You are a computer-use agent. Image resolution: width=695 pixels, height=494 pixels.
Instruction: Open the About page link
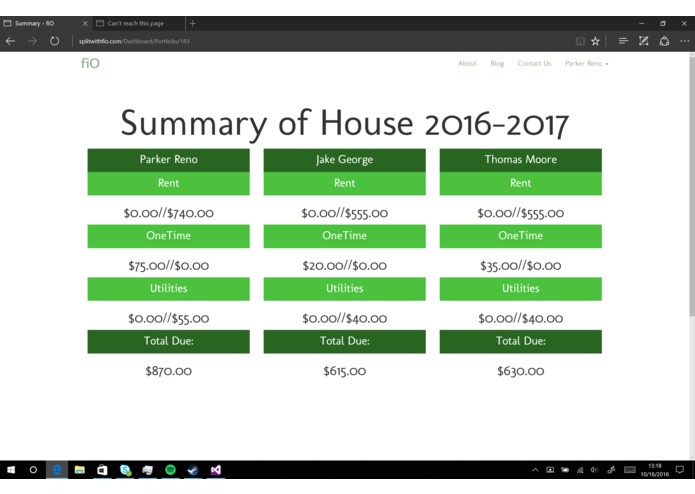click(x=467, y=63)
